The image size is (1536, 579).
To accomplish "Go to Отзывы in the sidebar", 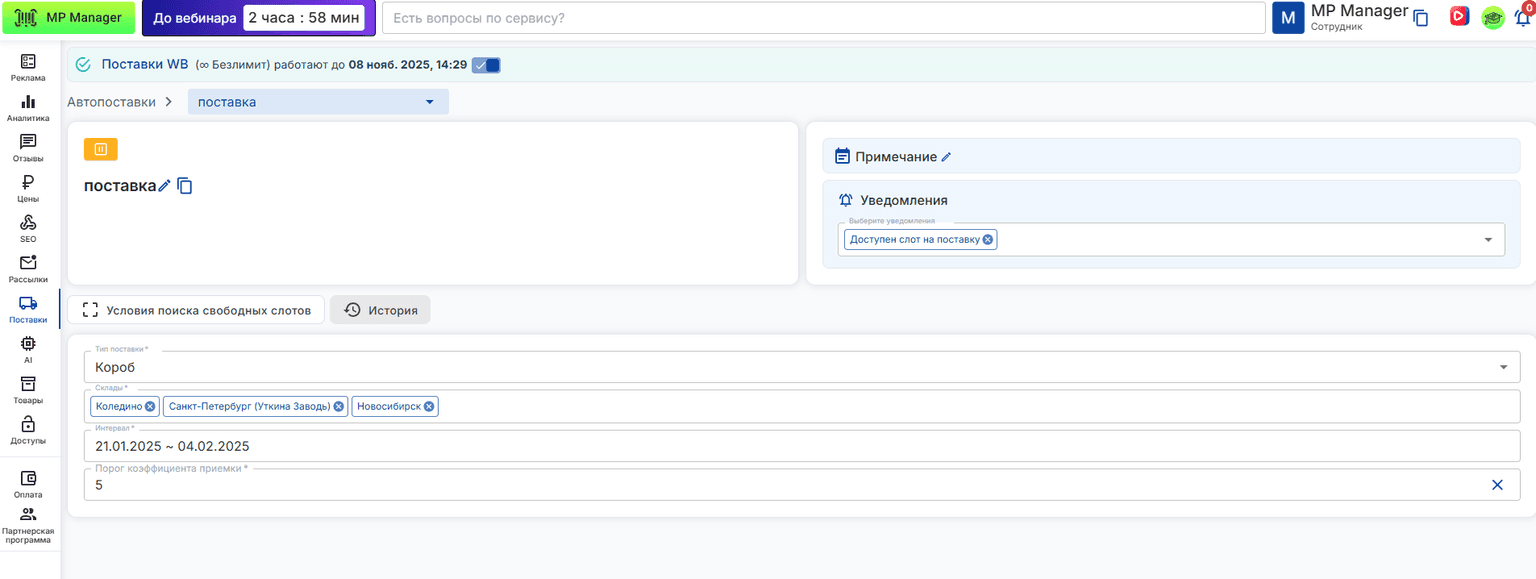I will click(28, 149).
